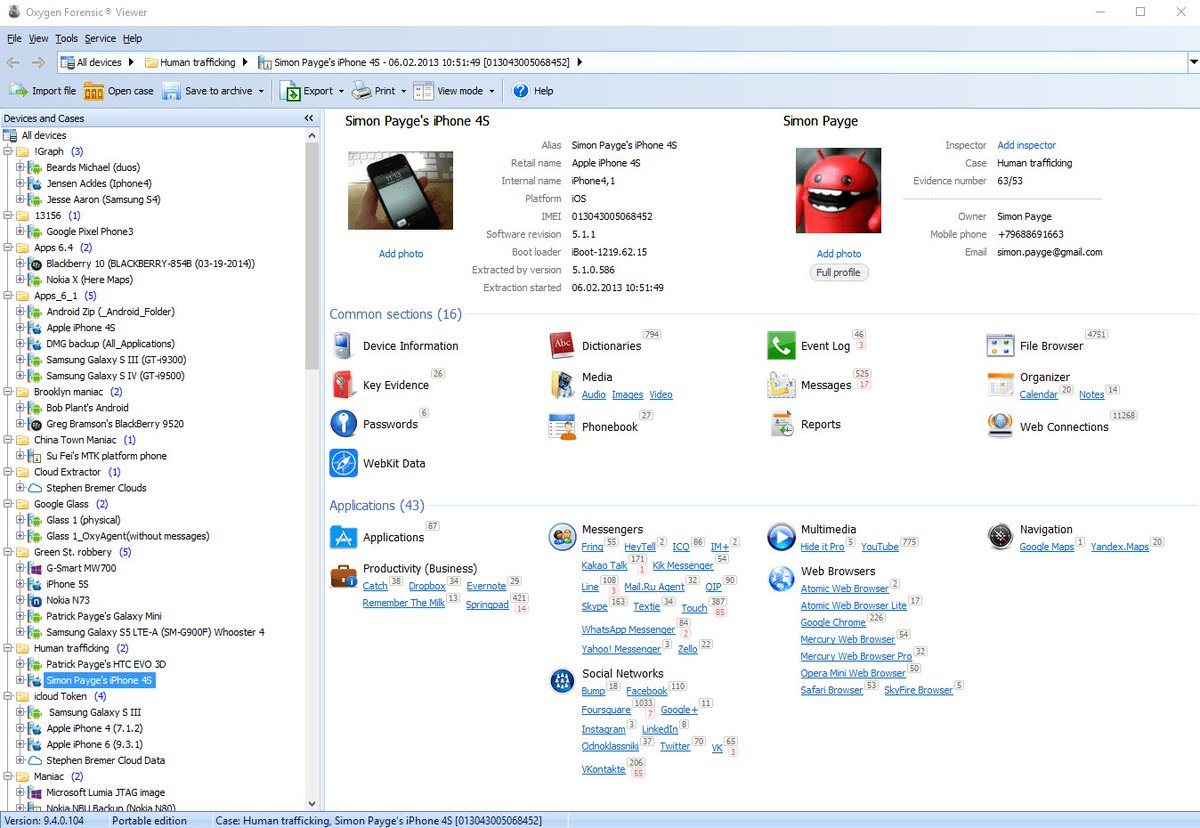Expand the Nokia N73 node
Image resolution: width=1200 pixels, height=828 pixels.
[x=20, y=600]
